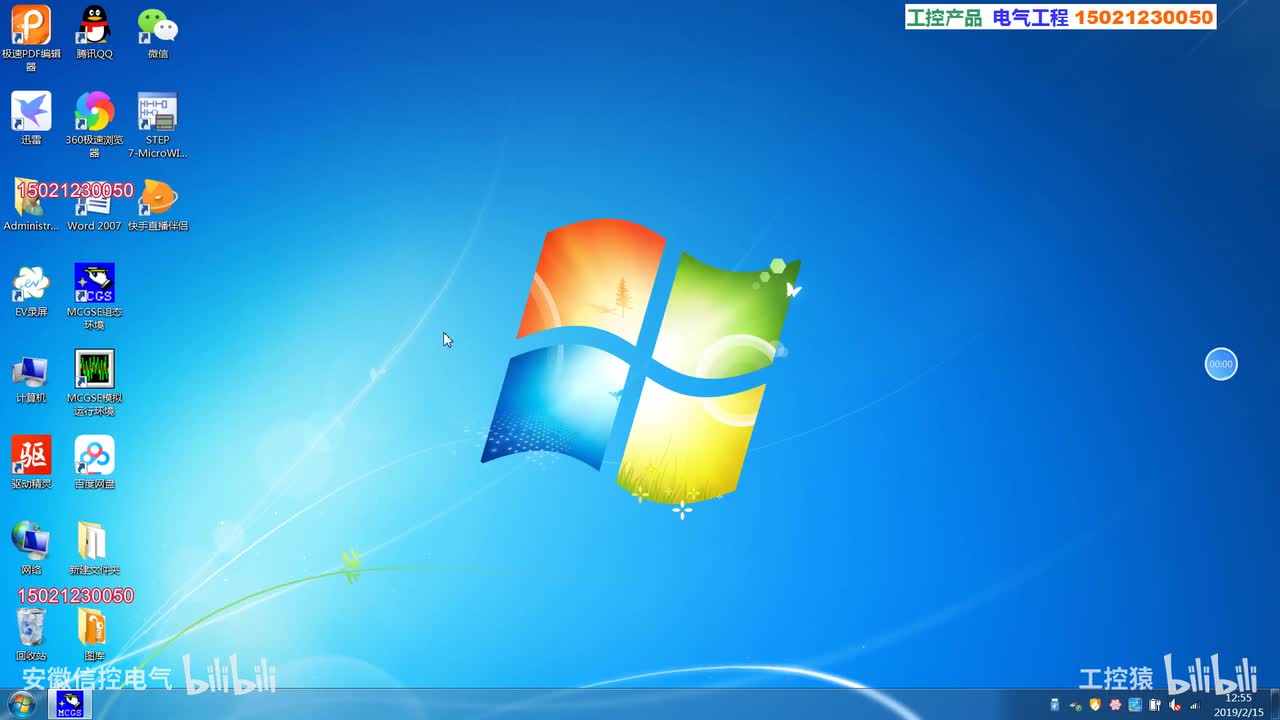This screenshot has width=1280, height=720.
Task: Select the 360极速浏览器 desktop icon
Action: [94, 124]
